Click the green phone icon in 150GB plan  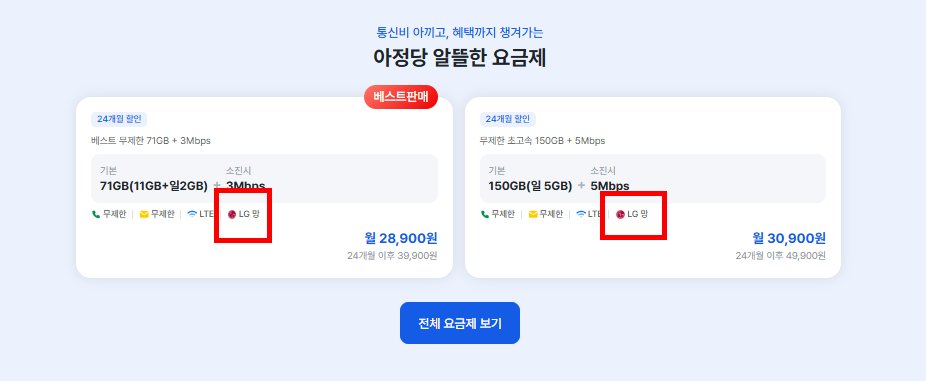point(484,214)
